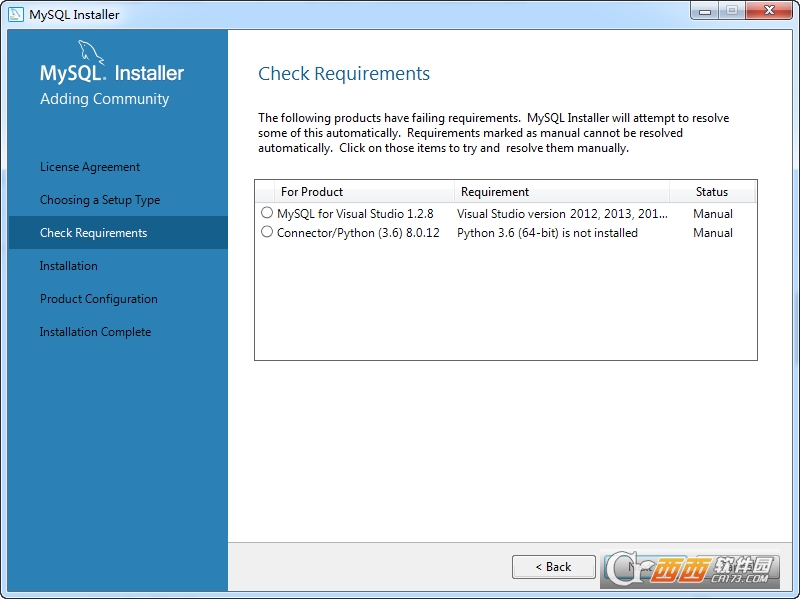
Task: Click the MySQL Installer title bar icon
Action: (16, 14)
